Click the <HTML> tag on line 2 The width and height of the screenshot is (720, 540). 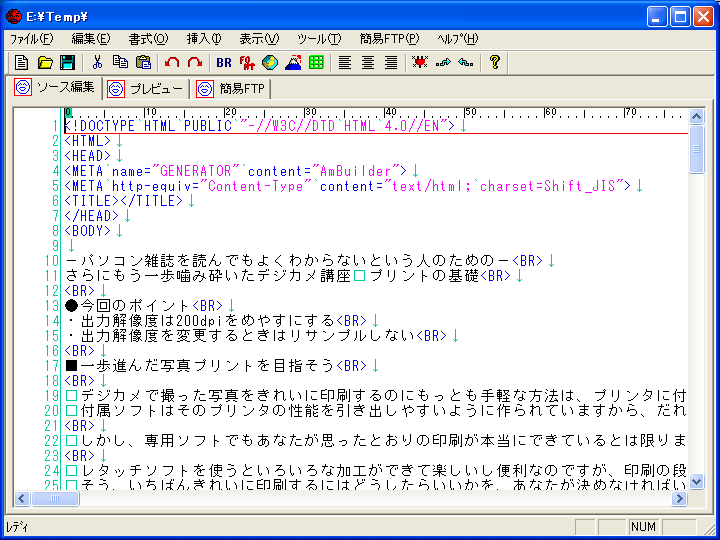(x=88, y=141)
